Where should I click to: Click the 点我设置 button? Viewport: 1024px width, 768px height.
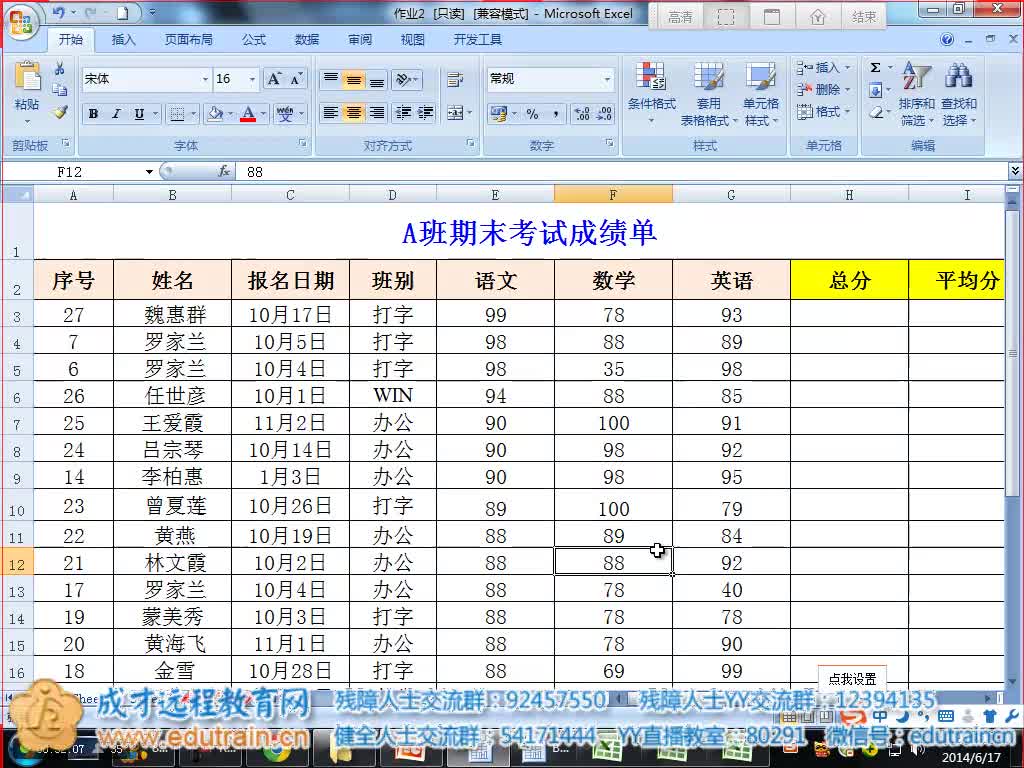pos(851,676)
